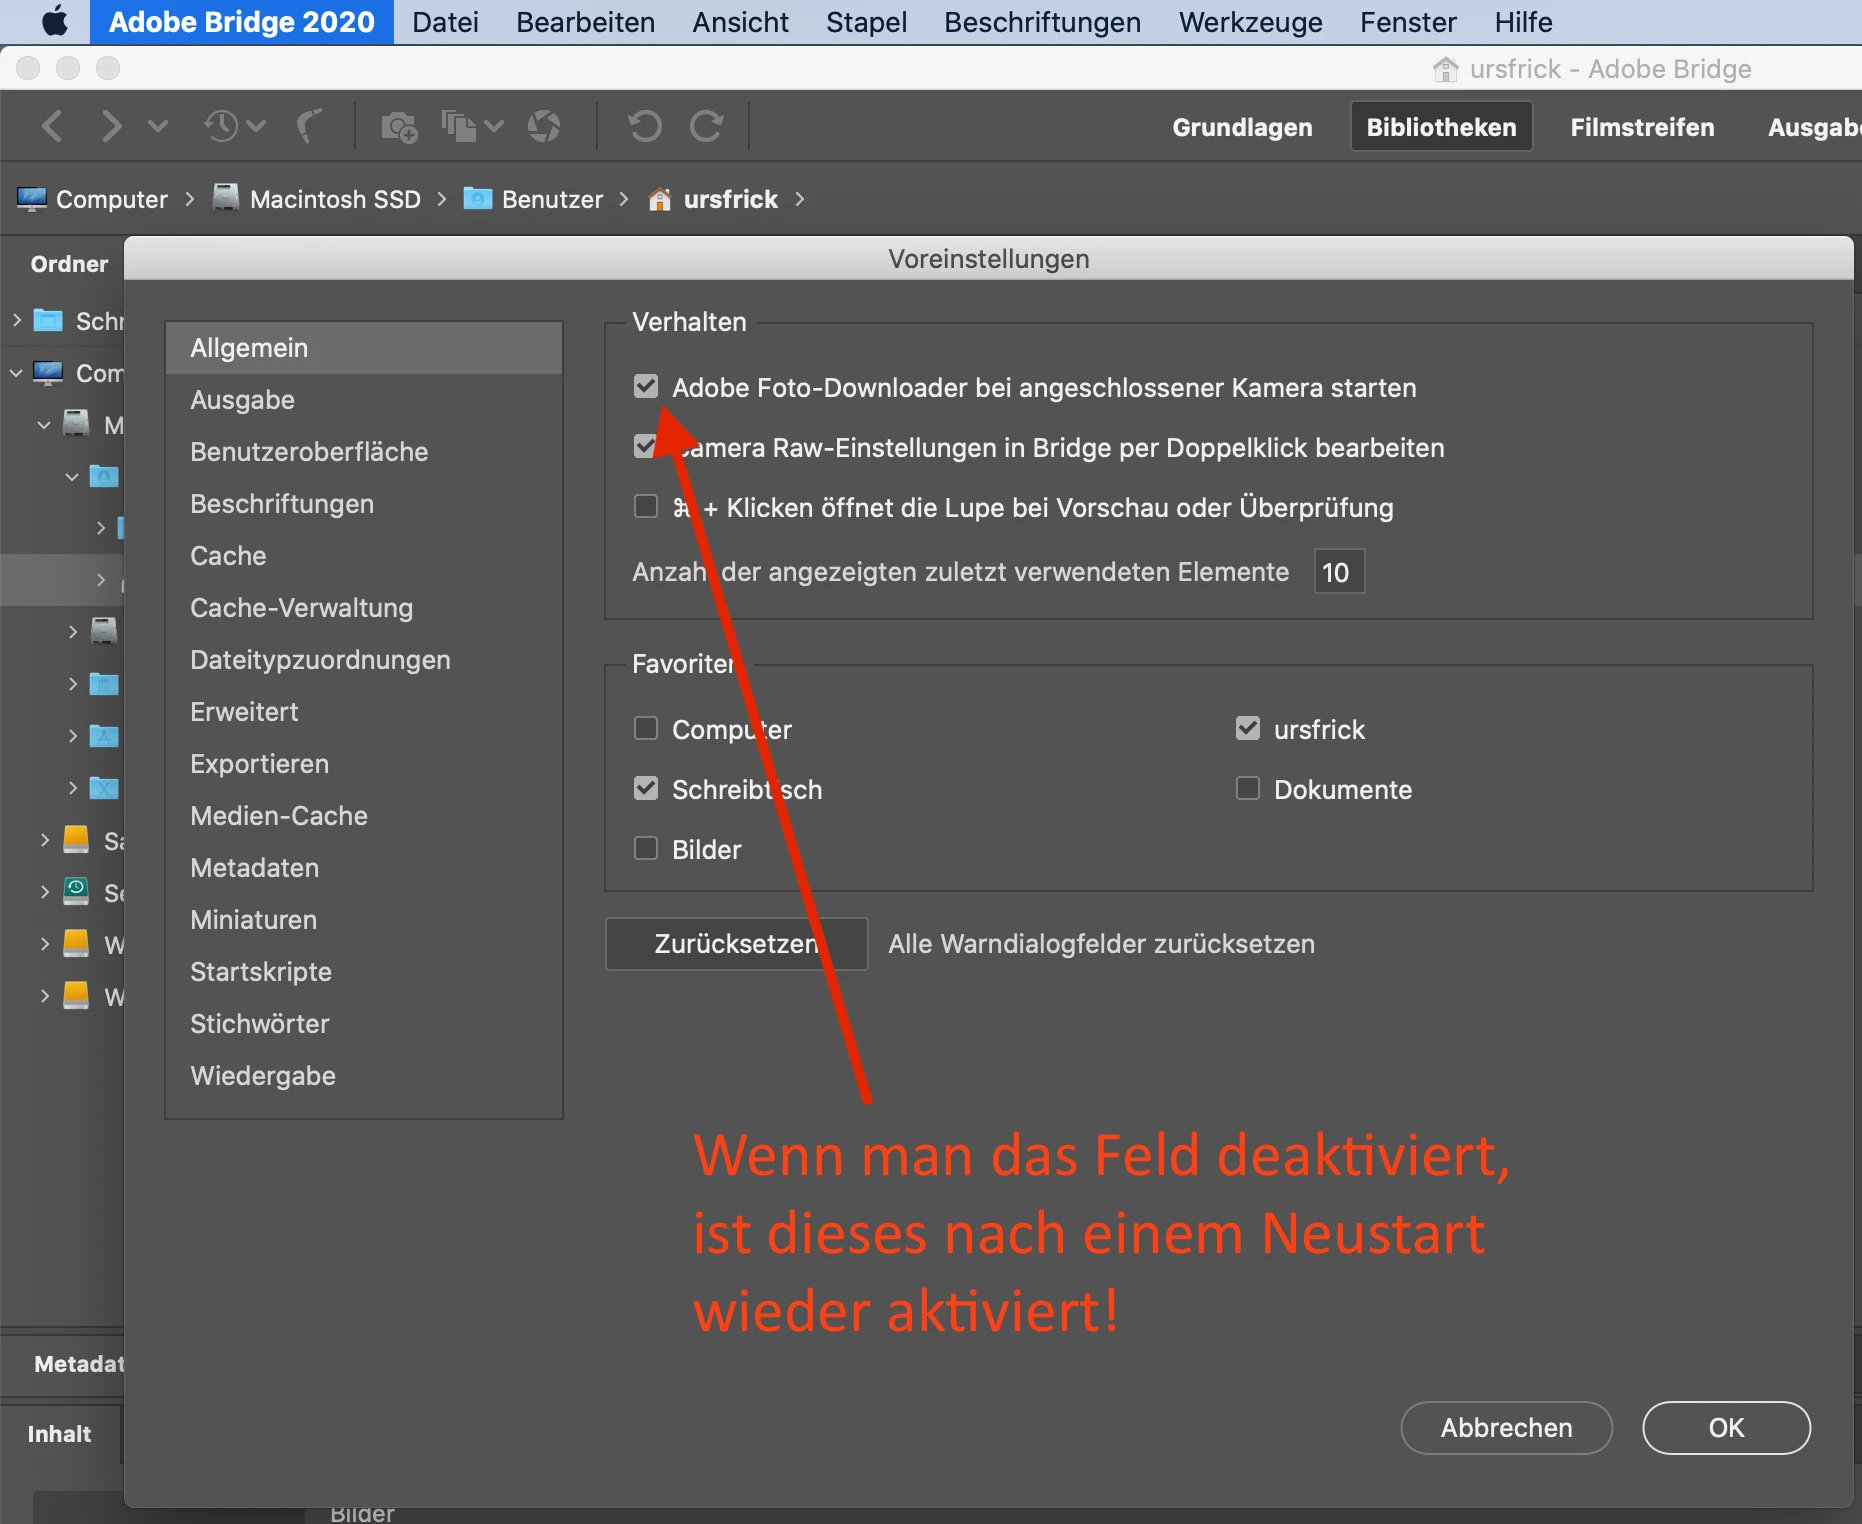The image size is (1862, 1524).
Task: Switch to Grundlagen workspace
Action: [1242, 127]
